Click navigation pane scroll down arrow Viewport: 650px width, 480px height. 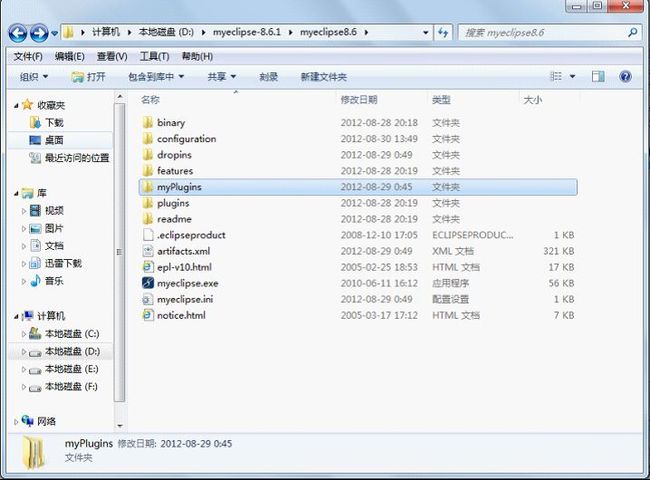[x=120, y=425]
